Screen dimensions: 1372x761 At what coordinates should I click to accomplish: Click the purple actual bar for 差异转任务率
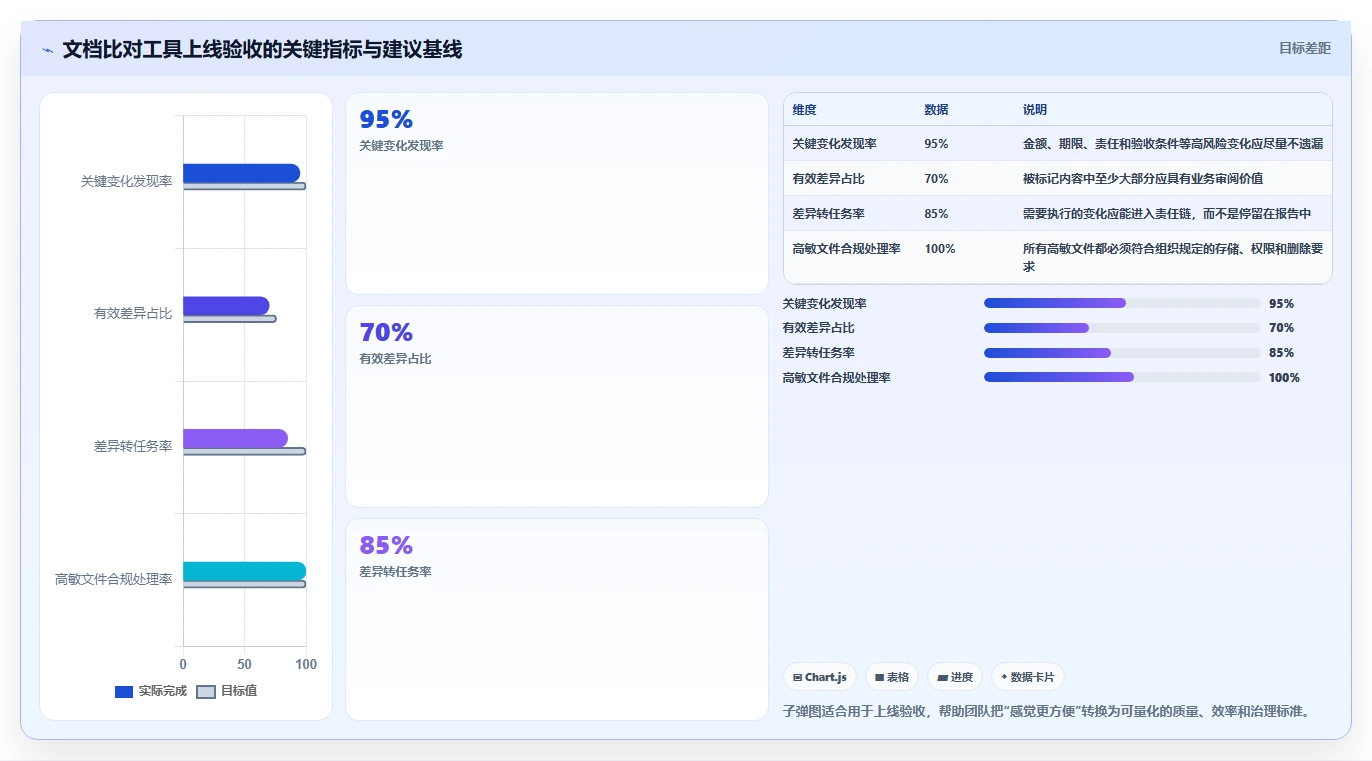click(x=235, y=438)
